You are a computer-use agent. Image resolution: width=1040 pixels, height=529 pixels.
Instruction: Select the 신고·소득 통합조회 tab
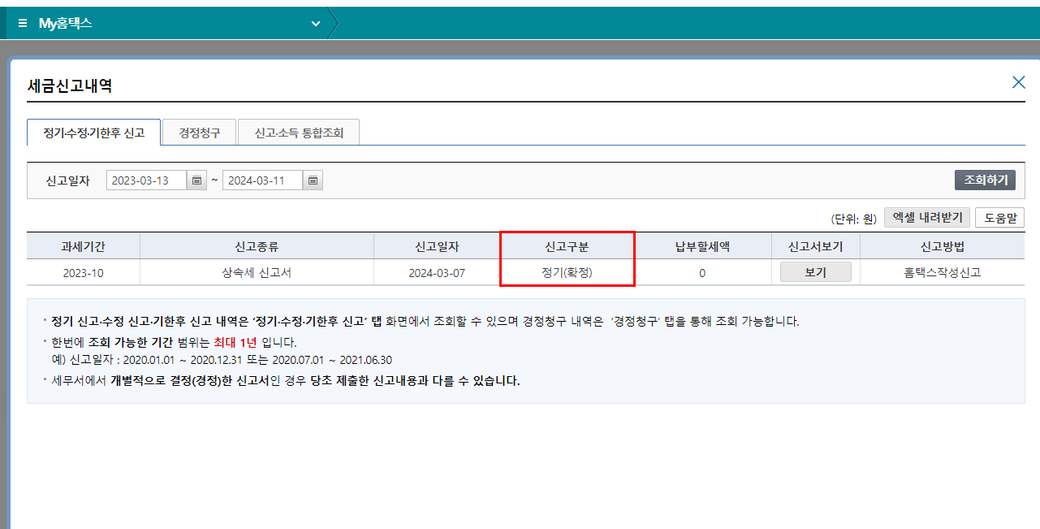point(299,132)
